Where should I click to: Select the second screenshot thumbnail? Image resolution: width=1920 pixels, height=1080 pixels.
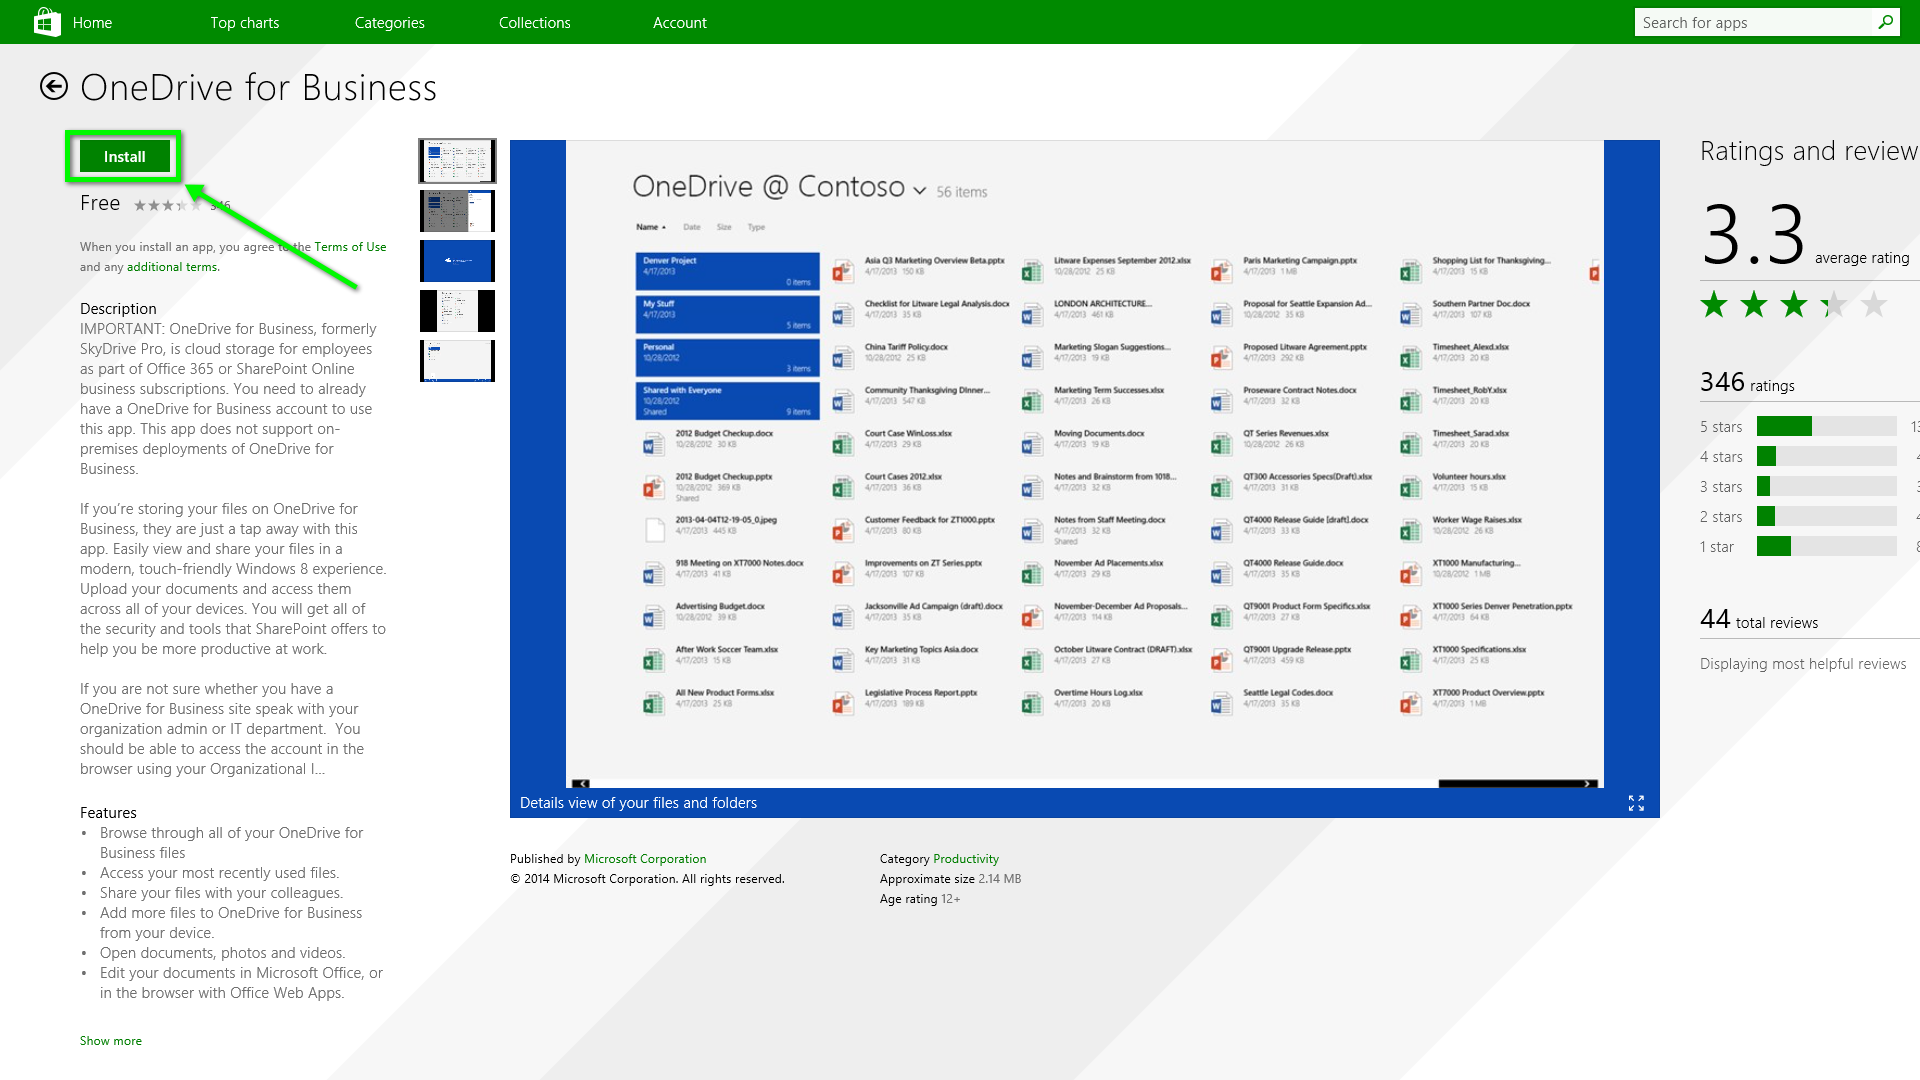[x=457, y=211]
